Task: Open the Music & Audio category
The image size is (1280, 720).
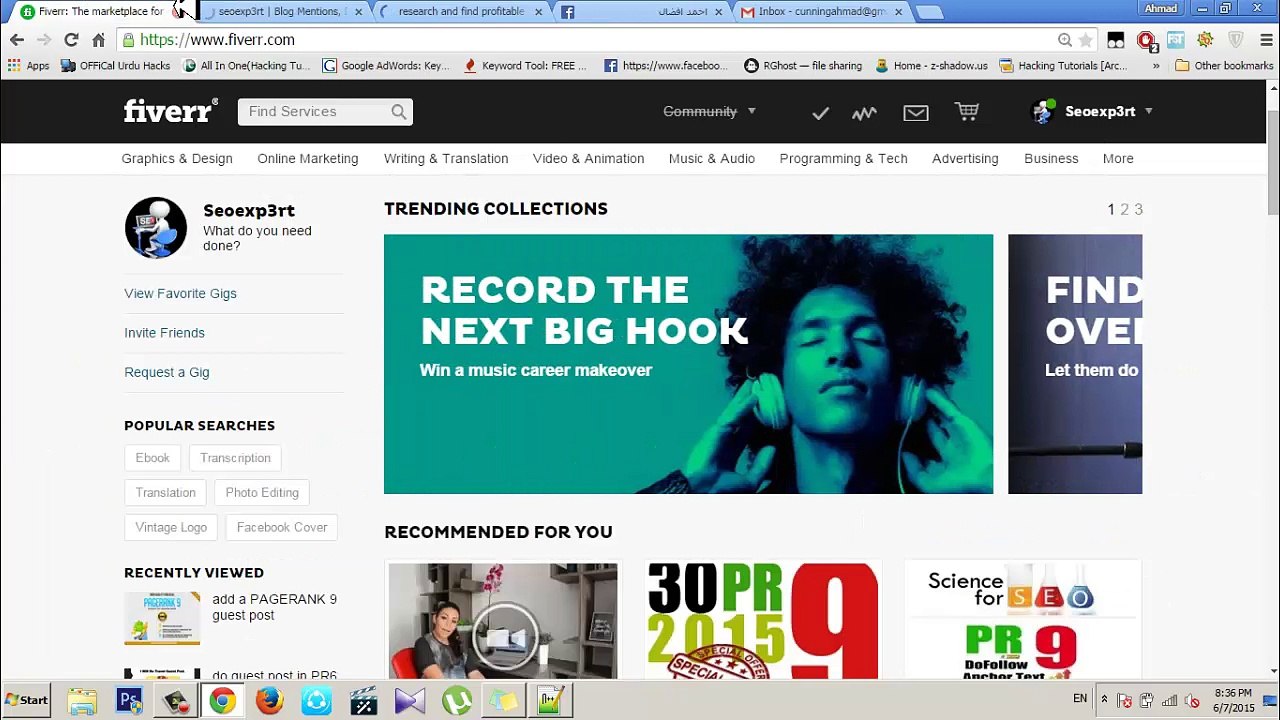Action: tap(711, 158)
